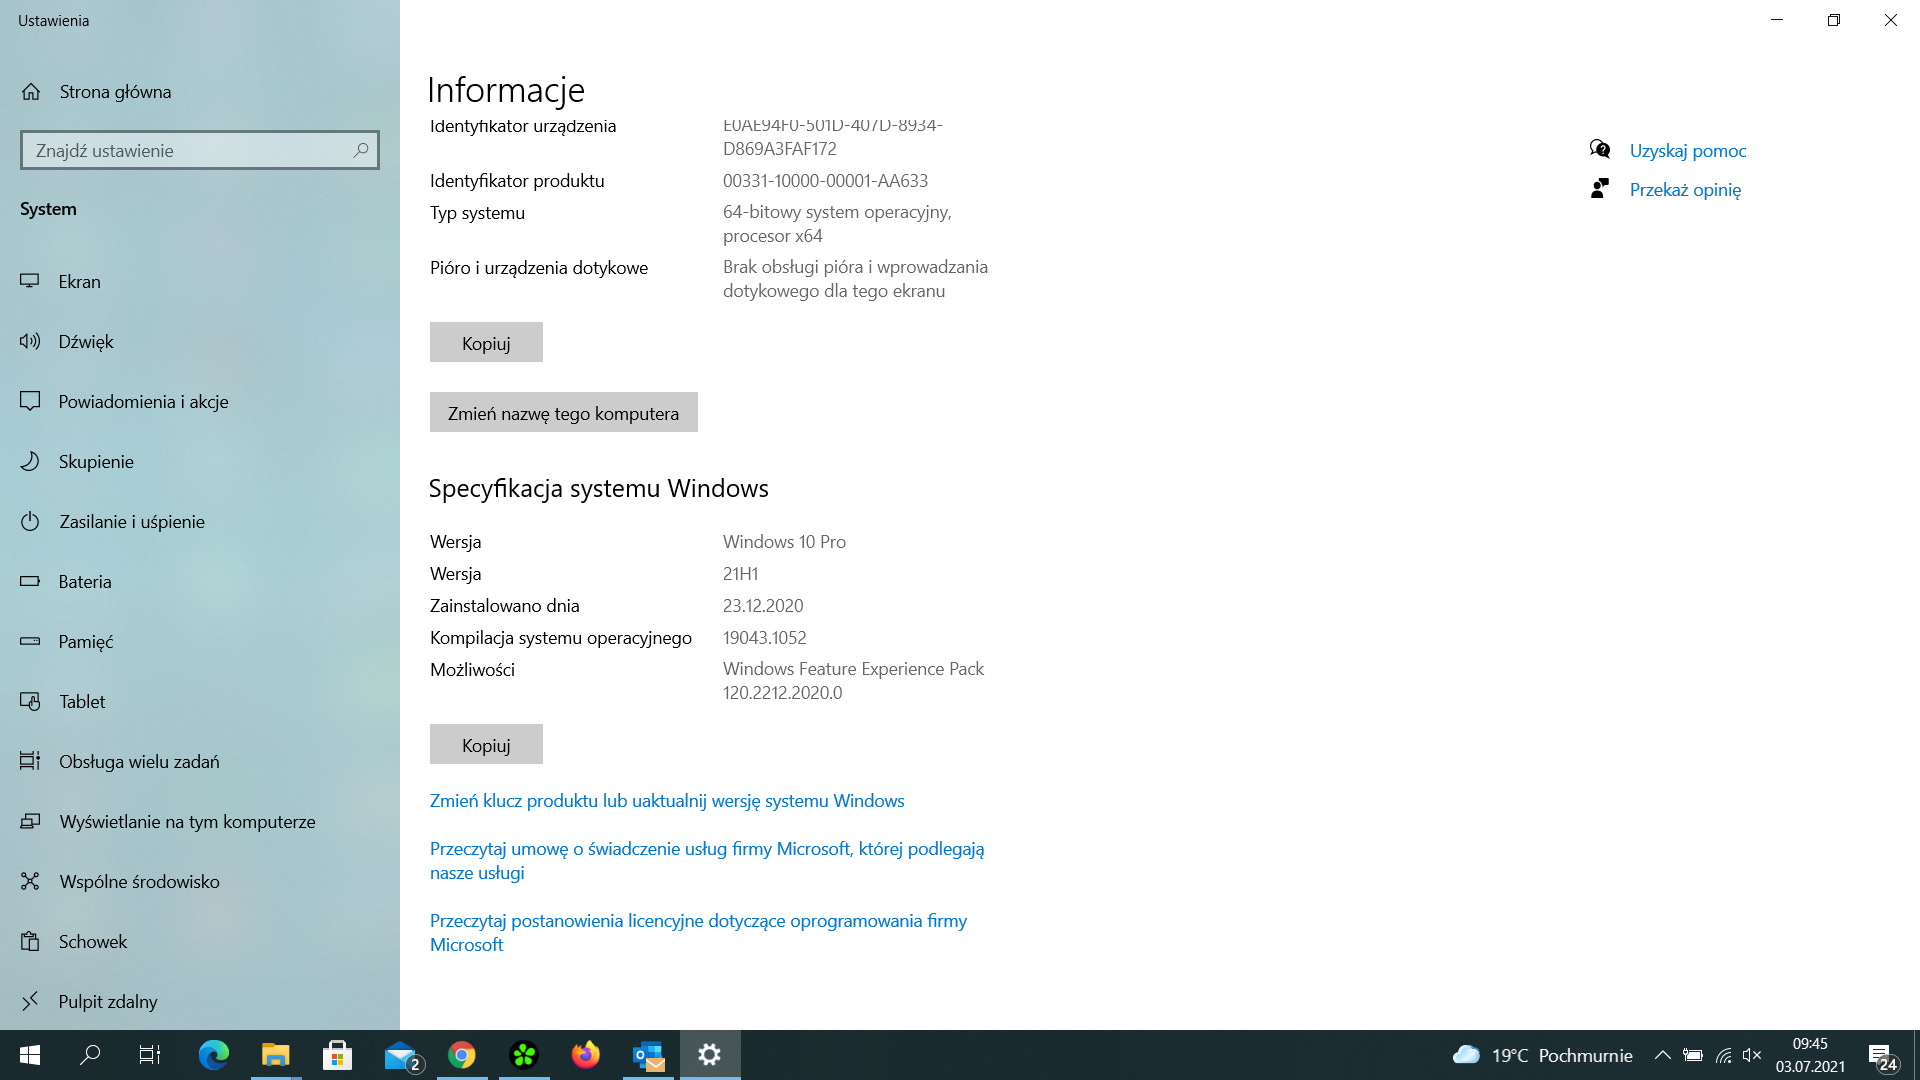Open Microsoft services agreement link
This screenshot has width=1920, height=1080.
(707, 861)
